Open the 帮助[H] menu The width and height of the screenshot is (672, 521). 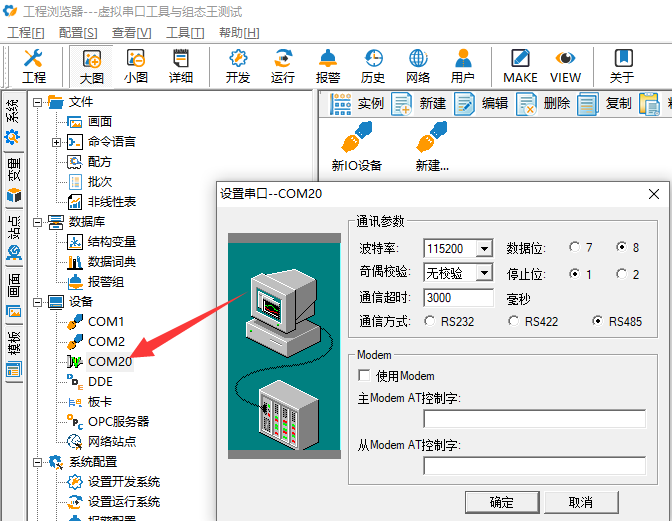239,33
